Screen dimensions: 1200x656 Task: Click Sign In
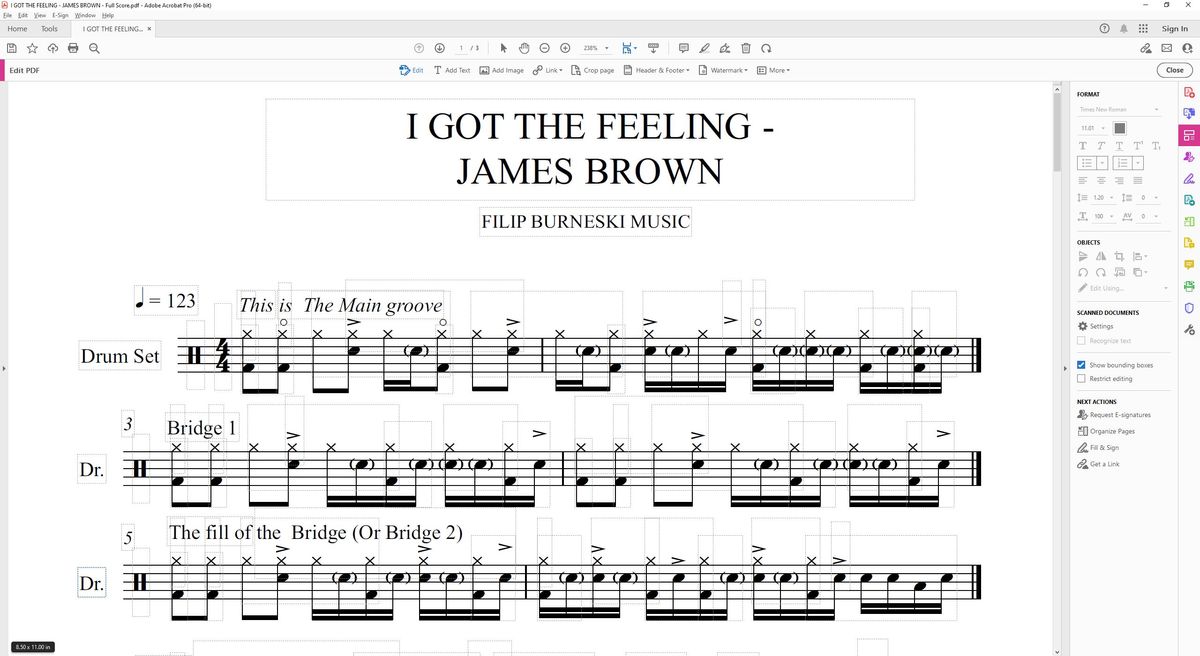click(x=1175, y=29)
